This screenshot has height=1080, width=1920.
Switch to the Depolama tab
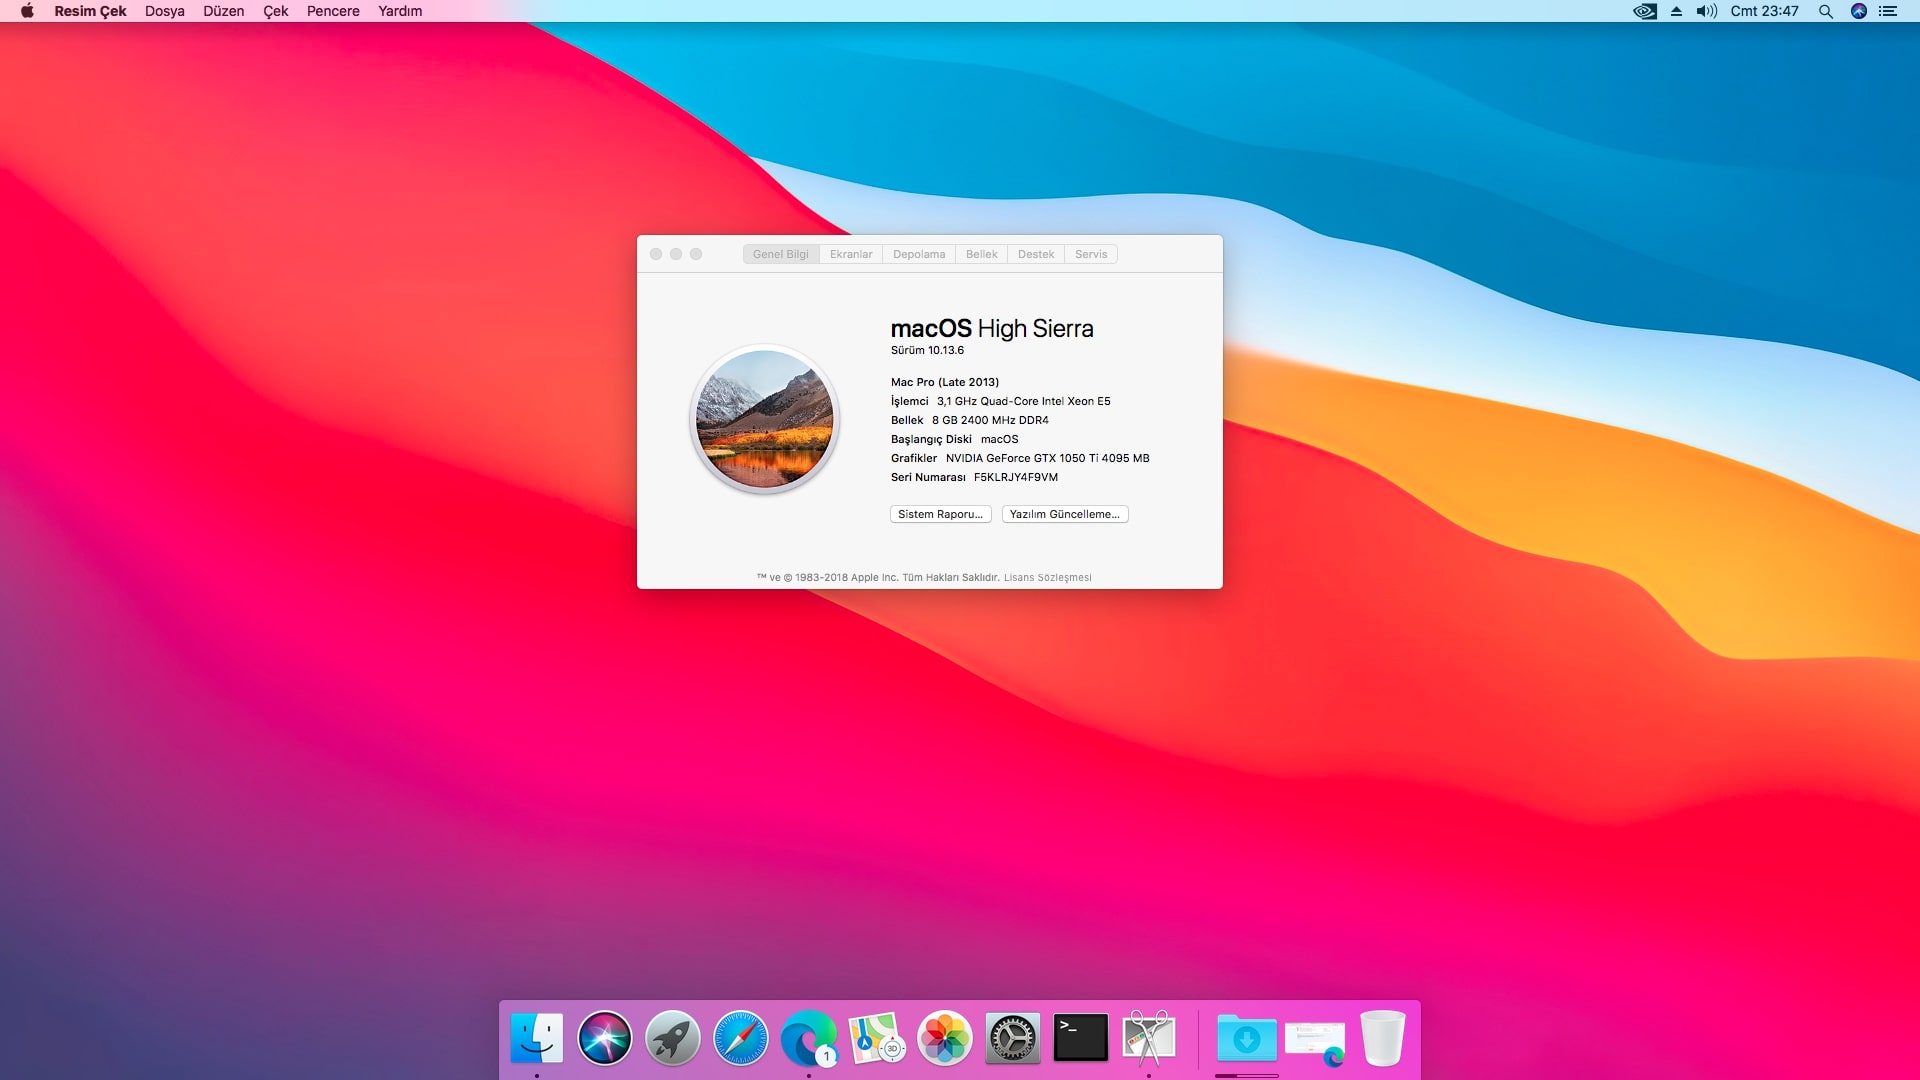(918, 254)
